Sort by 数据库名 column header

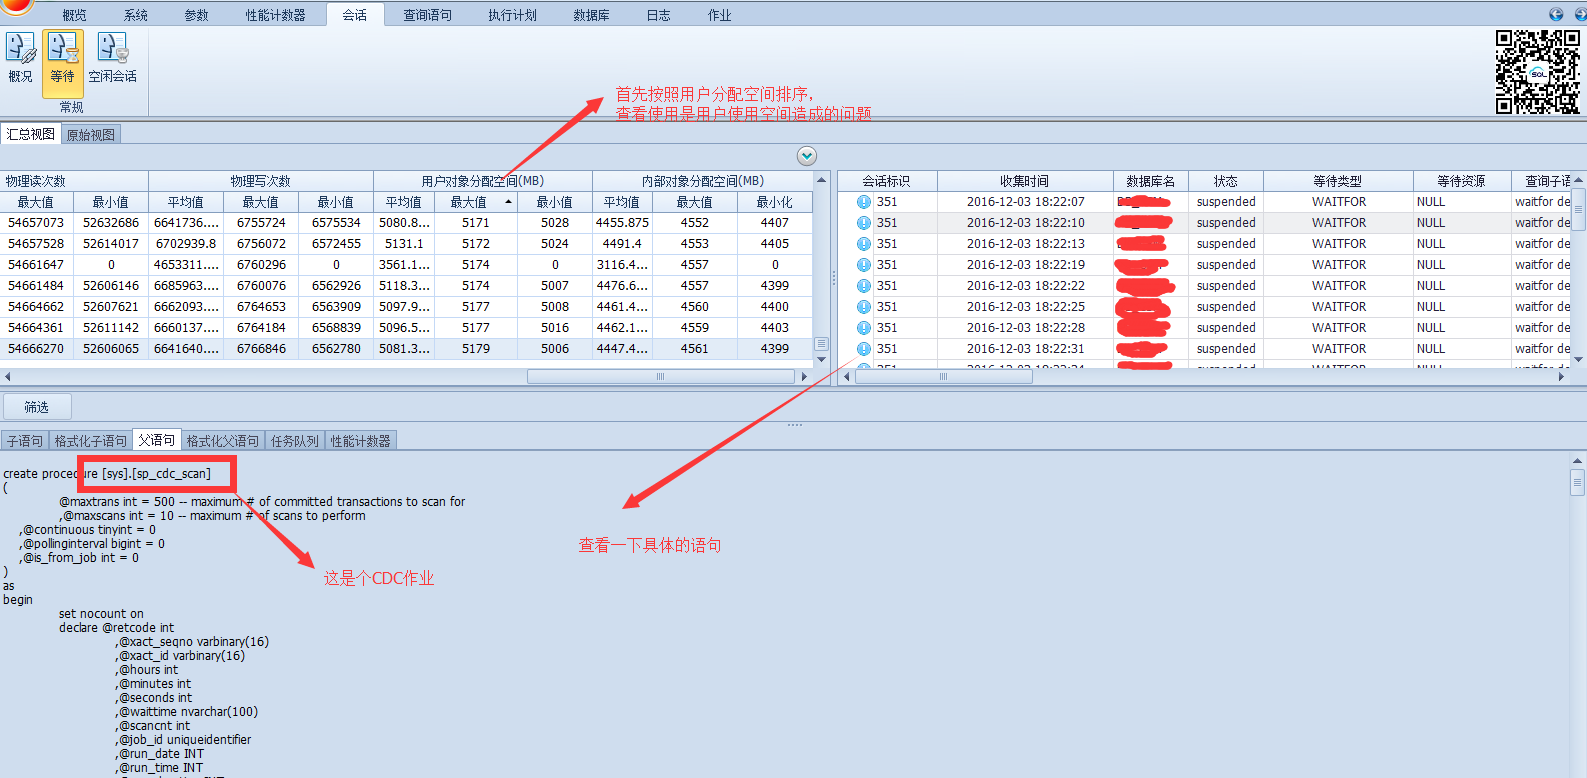1151,181
